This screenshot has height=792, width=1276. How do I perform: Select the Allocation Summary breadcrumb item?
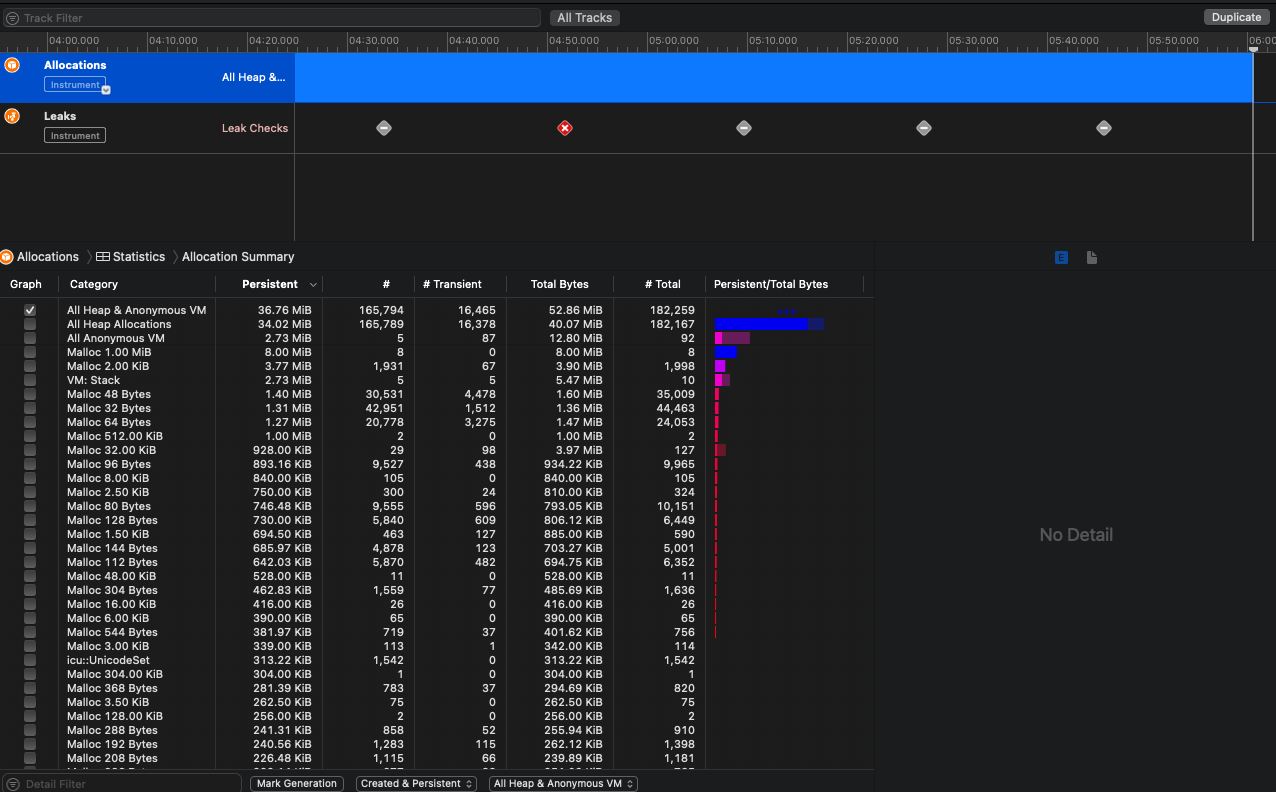tap(237, 257)
